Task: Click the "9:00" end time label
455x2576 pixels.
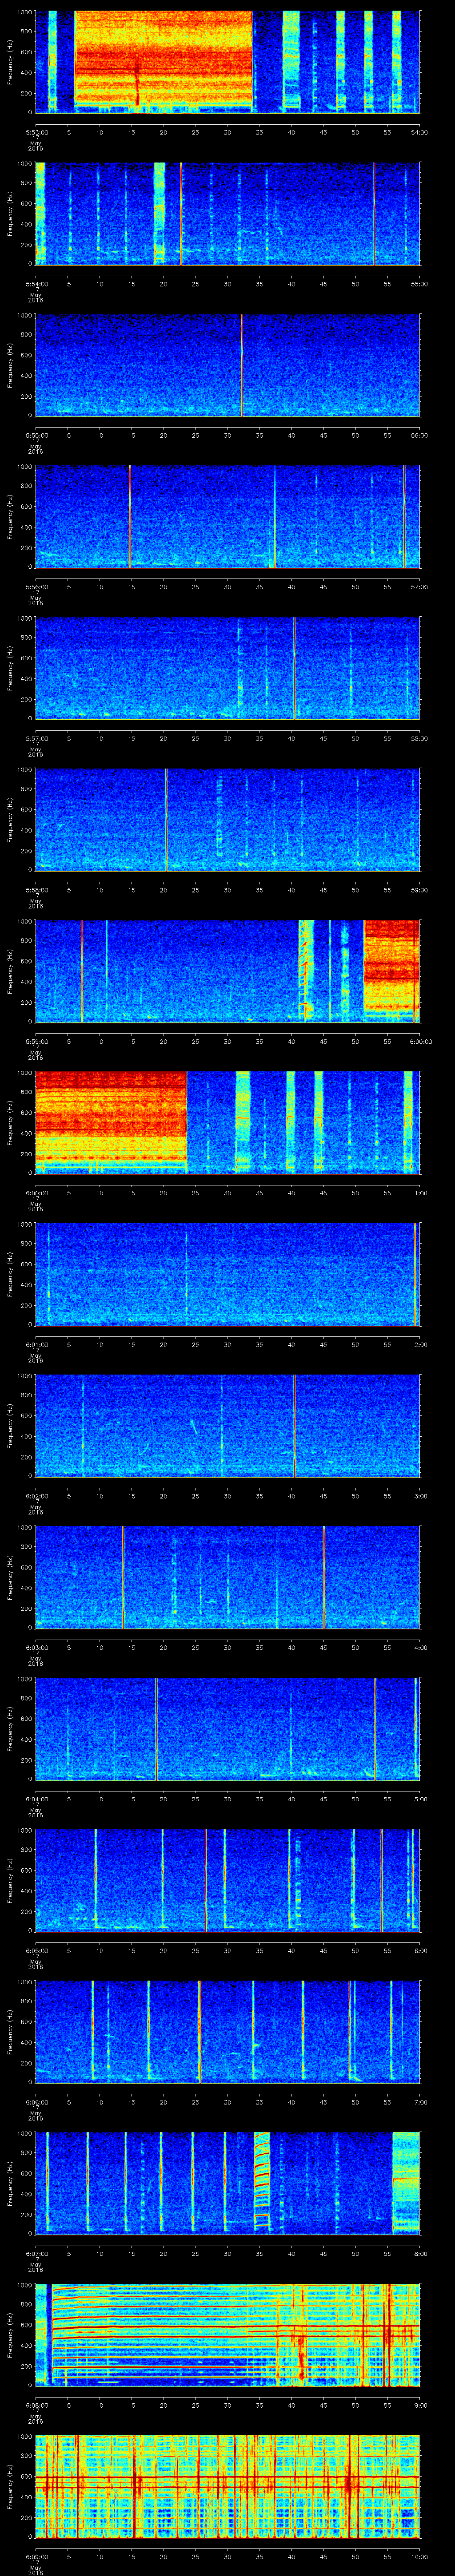Action: coord(420,2406)
